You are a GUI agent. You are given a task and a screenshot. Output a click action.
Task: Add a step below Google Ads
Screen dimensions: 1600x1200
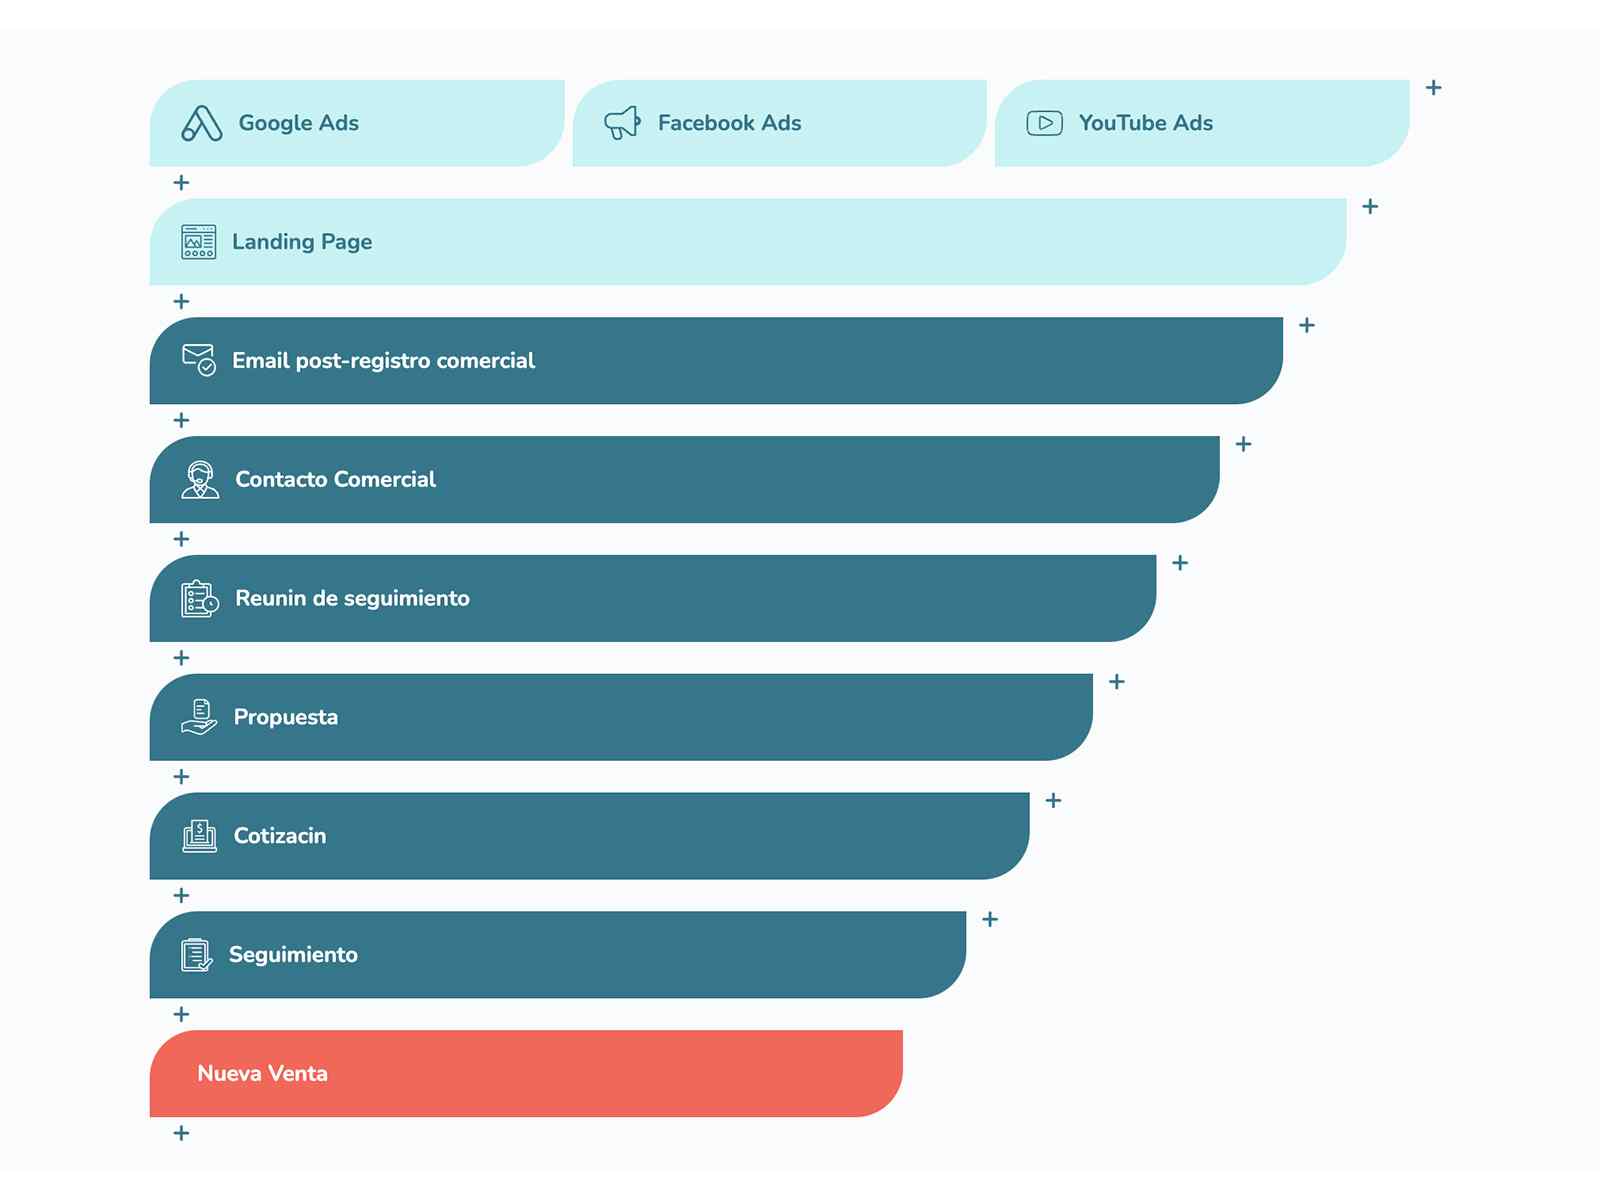point(181,183)
